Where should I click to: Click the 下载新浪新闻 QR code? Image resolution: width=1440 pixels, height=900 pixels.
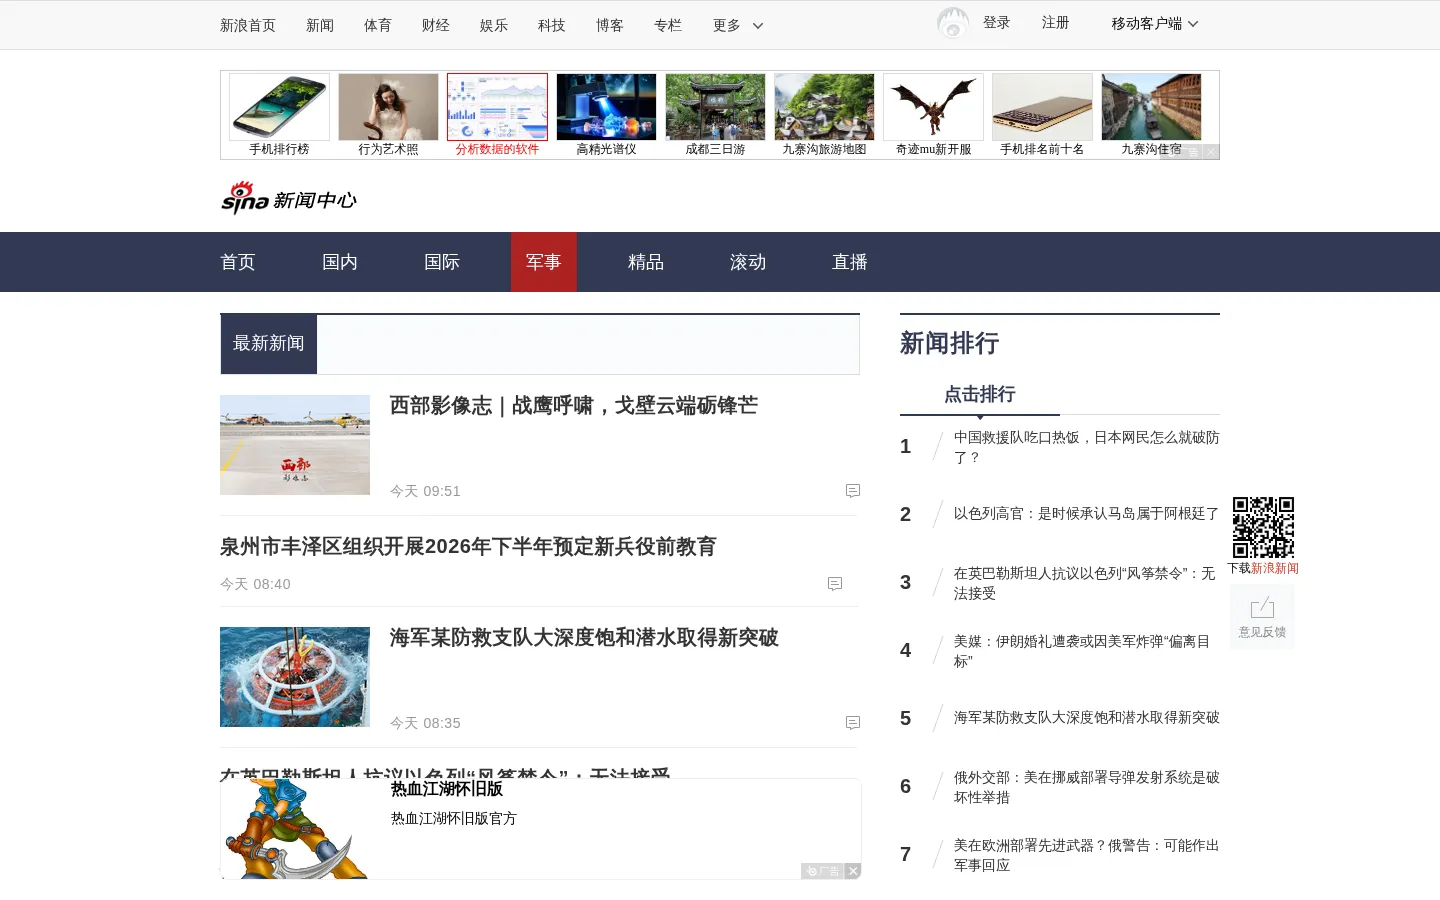(x=1263, y=527)
